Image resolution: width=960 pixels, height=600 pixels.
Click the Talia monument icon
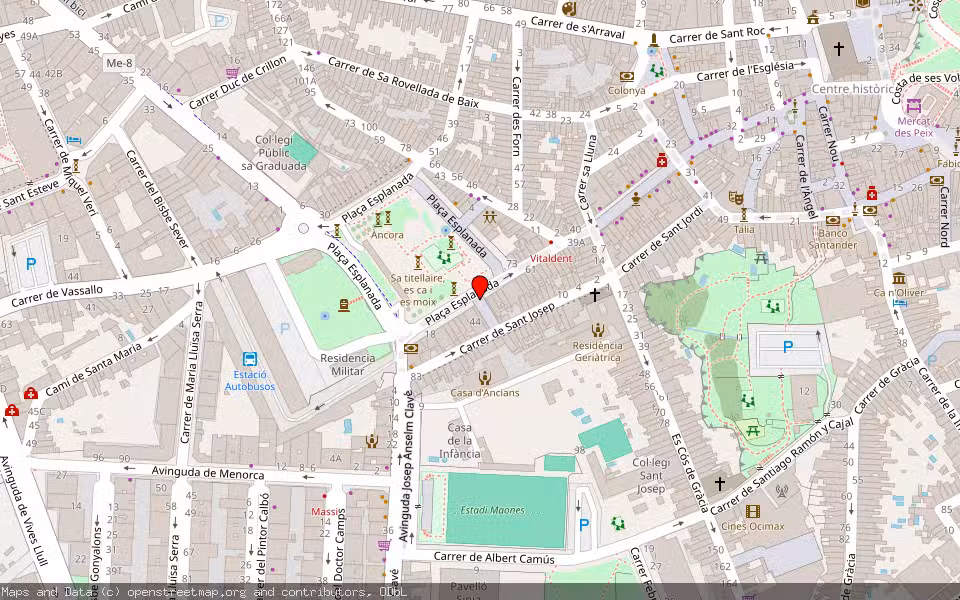(x=744, y=215)
